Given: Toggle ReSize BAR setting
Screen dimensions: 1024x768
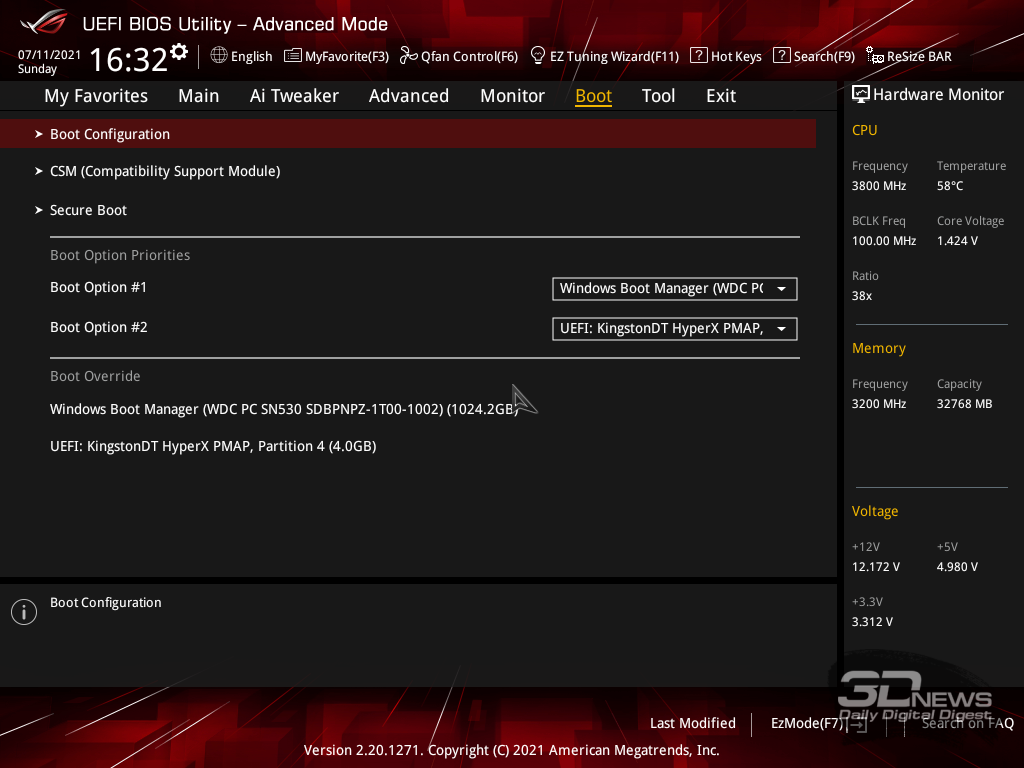Looking at the screenshot, I should pos(919,56).
